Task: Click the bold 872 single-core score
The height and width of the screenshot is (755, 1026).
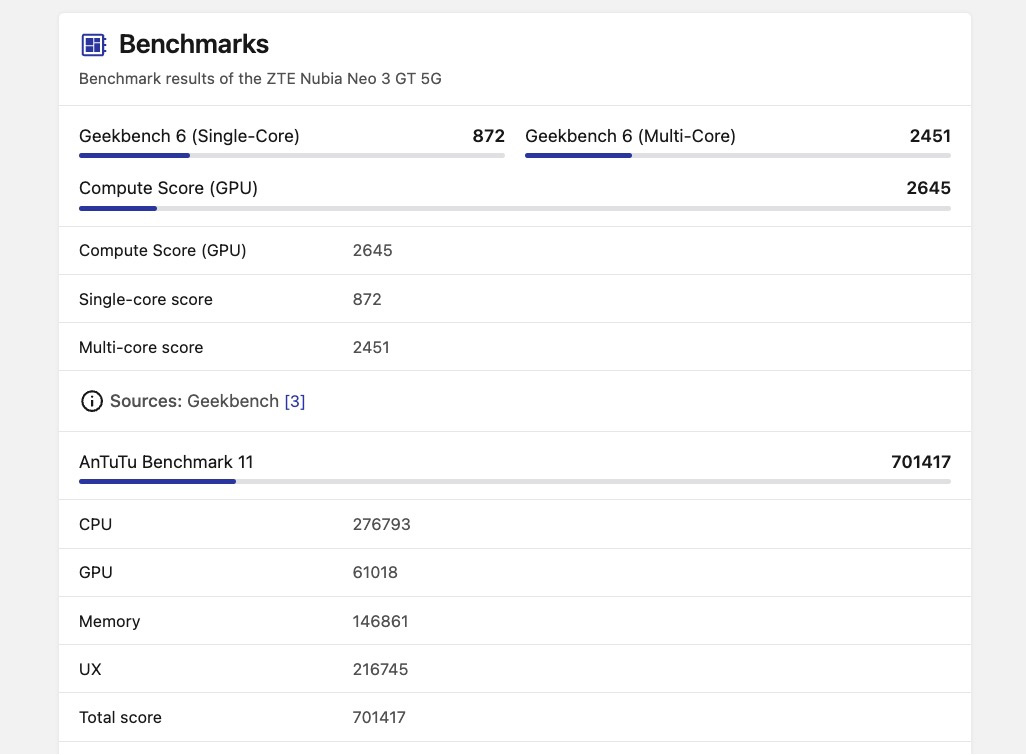Action: tap(488, 136)
